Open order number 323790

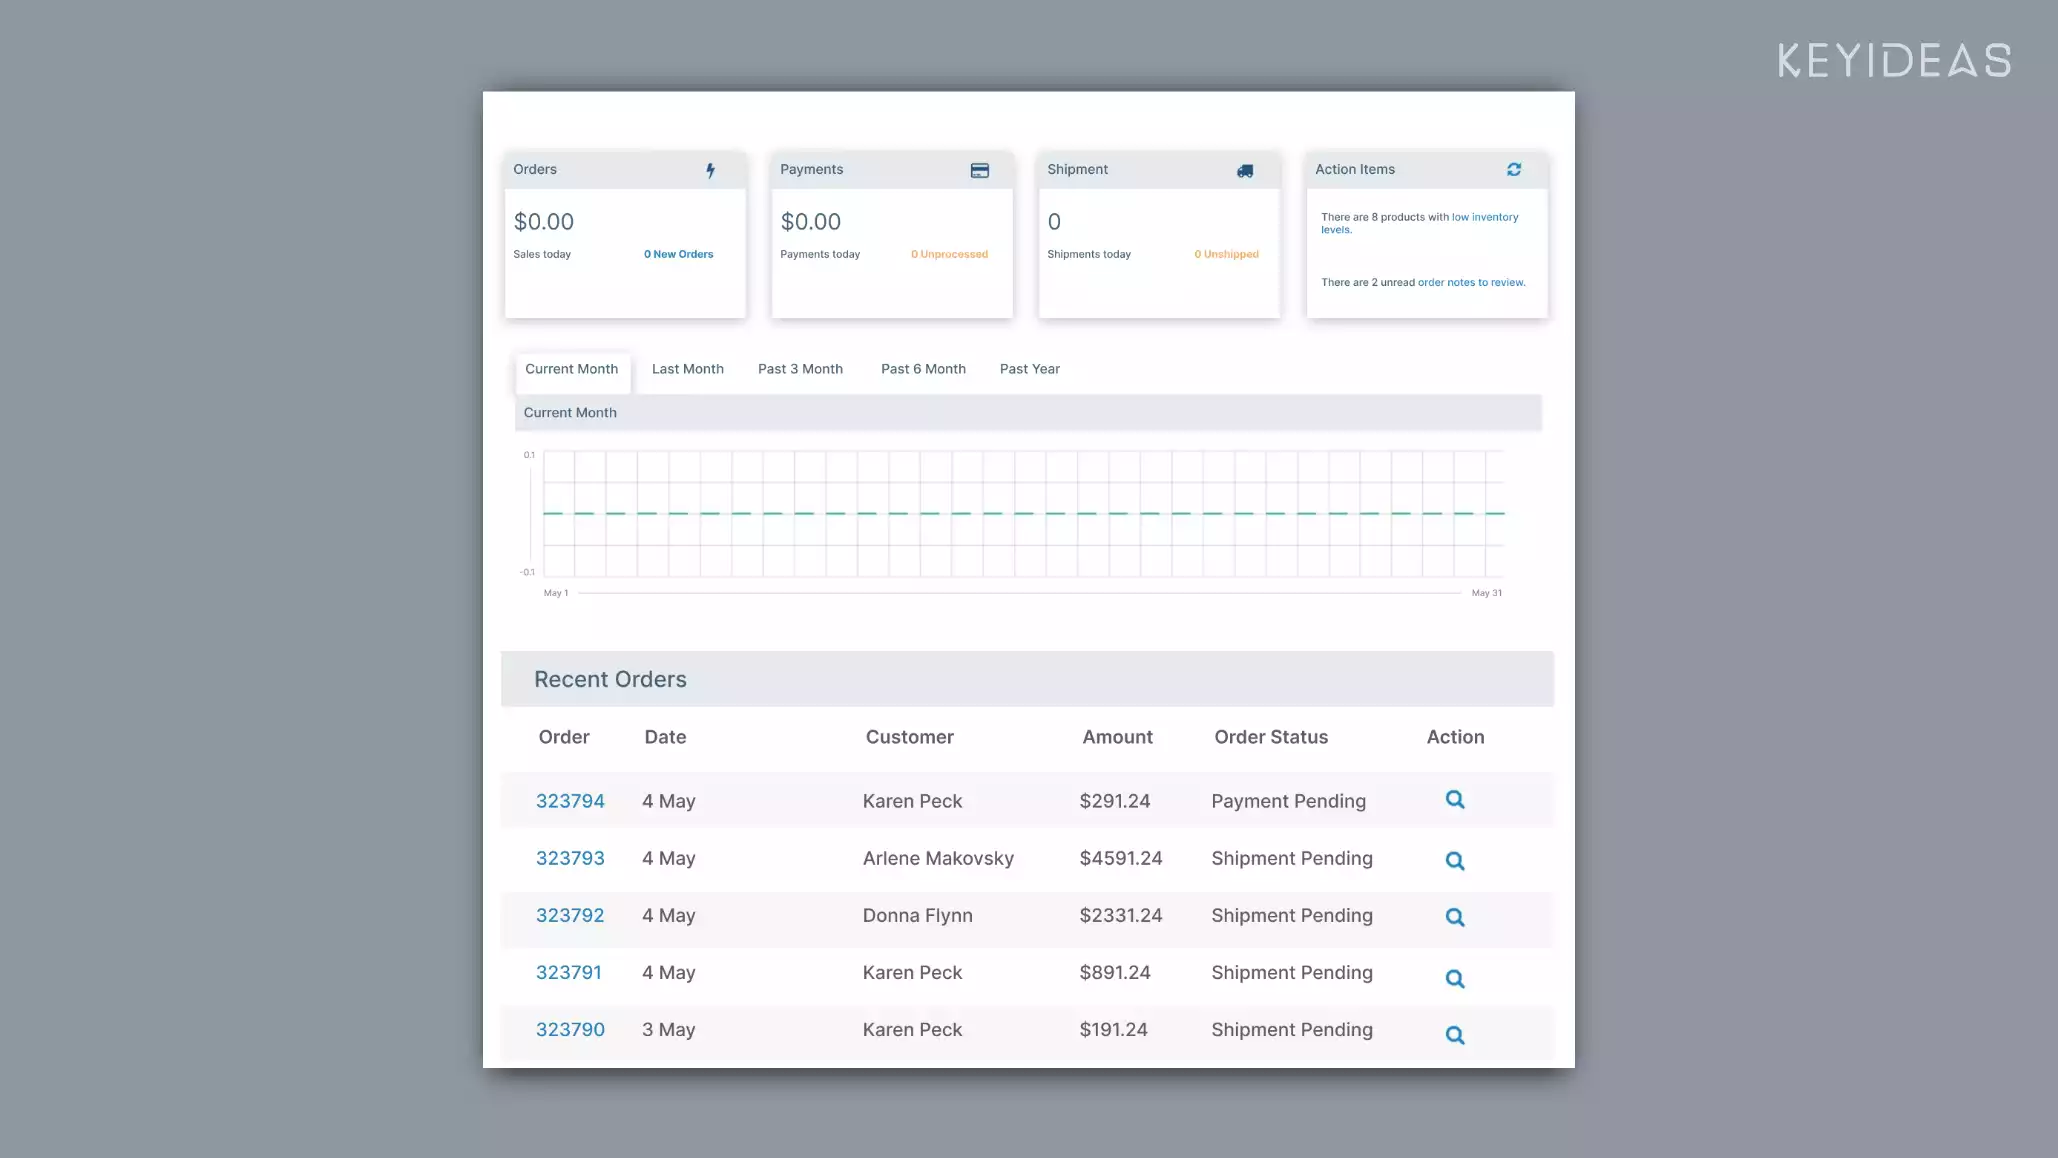570,1029
